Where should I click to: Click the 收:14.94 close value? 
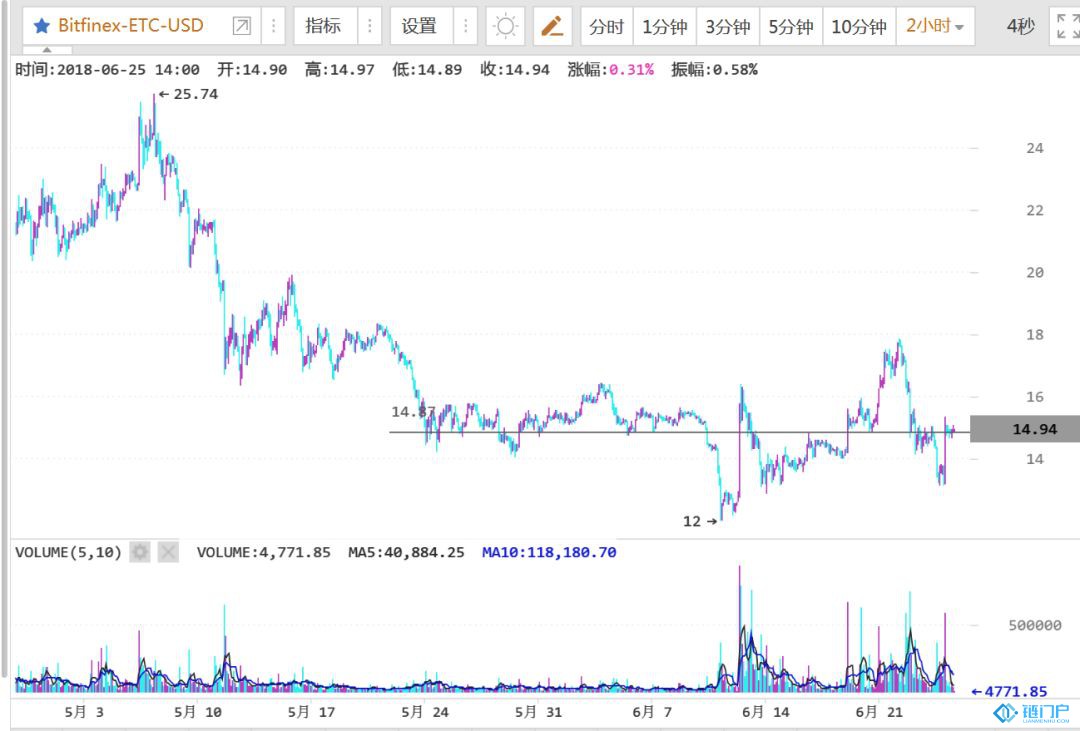pyautogui.click(x=515, y=70)
